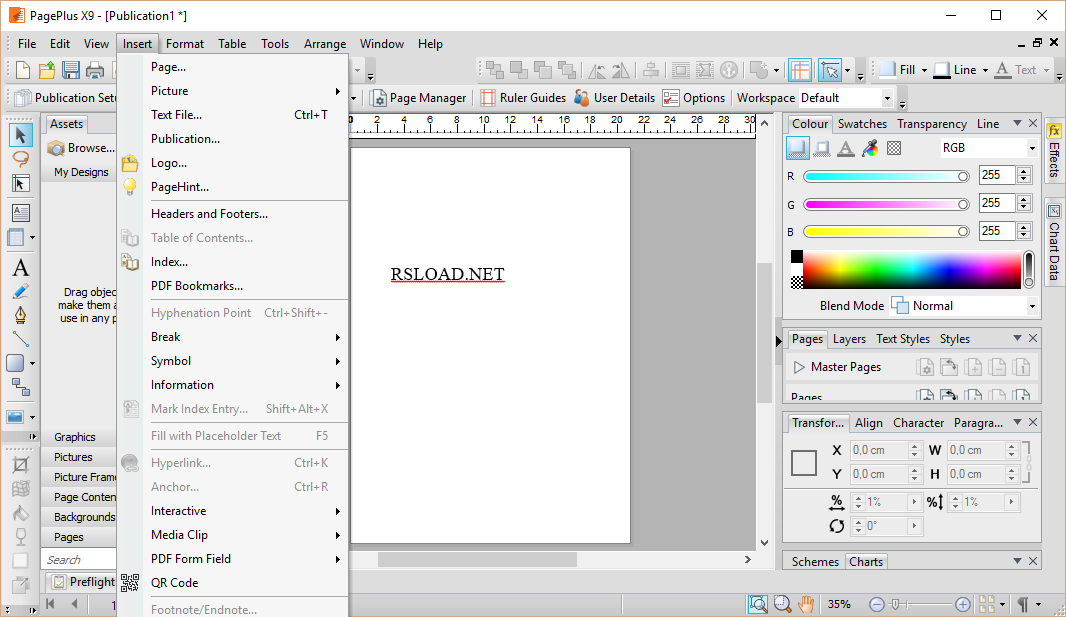Select the Pointer tool in the left toolbar
Image resolution: width=1066 pixels, height=617 pixels.
point(20,135)
